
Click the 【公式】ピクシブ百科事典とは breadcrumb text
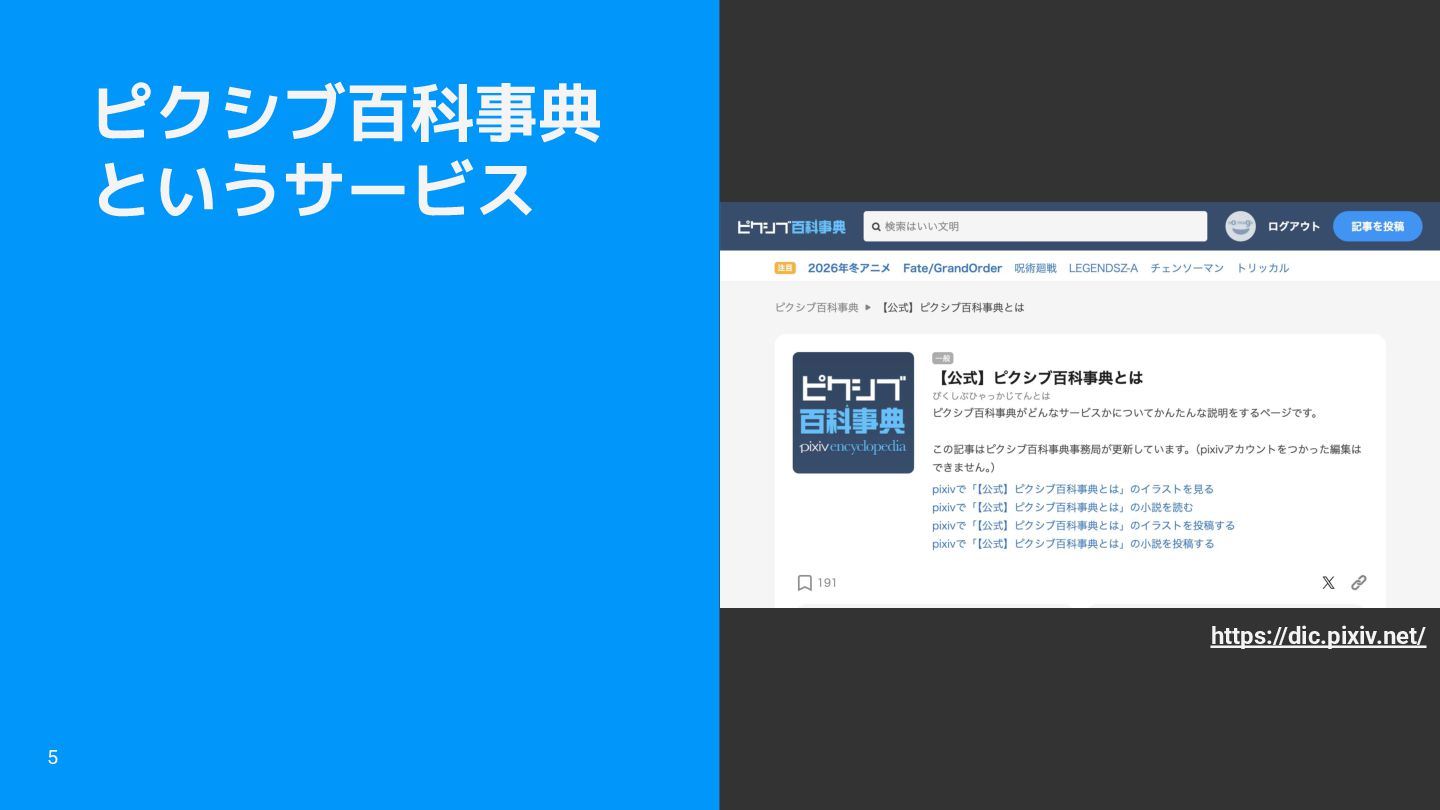click(x=952, y=307)
